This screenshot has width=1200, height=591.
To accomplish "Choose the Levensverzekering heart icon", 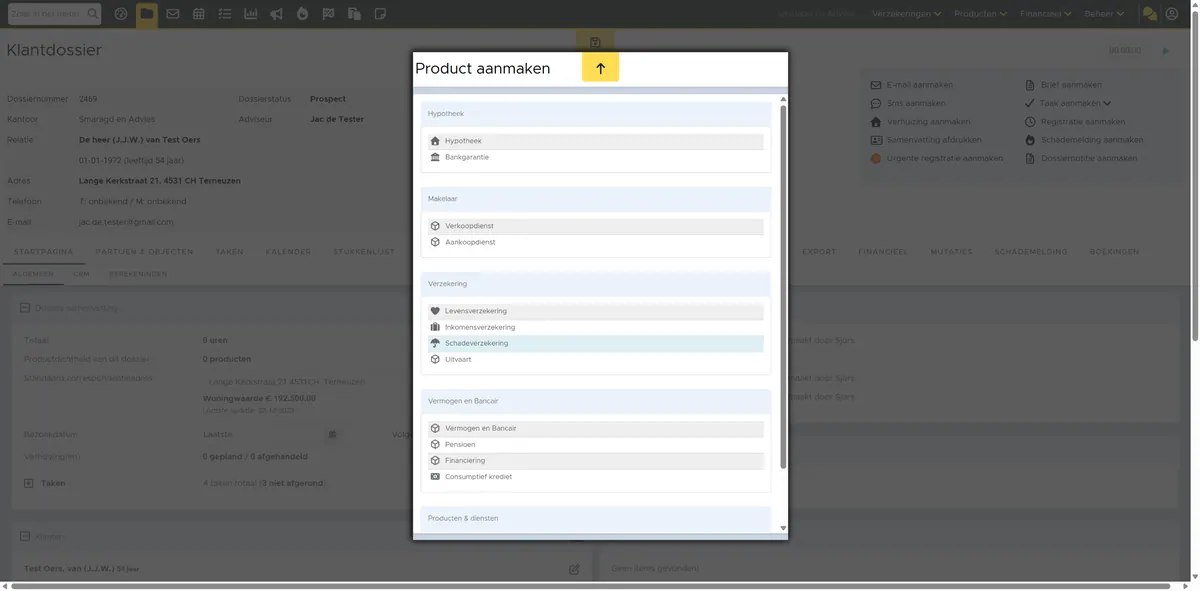I will point(435,311).
